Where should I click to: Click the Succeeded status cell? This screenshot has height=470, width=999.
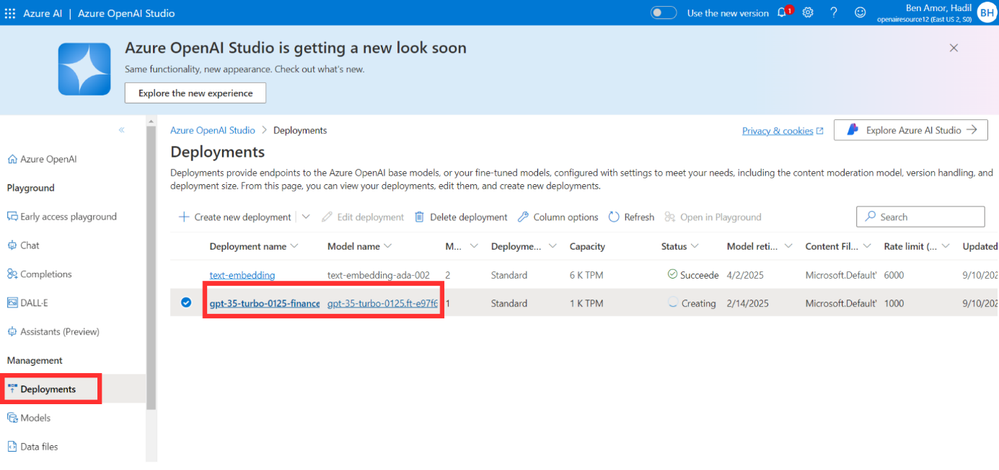pos(693,275)
